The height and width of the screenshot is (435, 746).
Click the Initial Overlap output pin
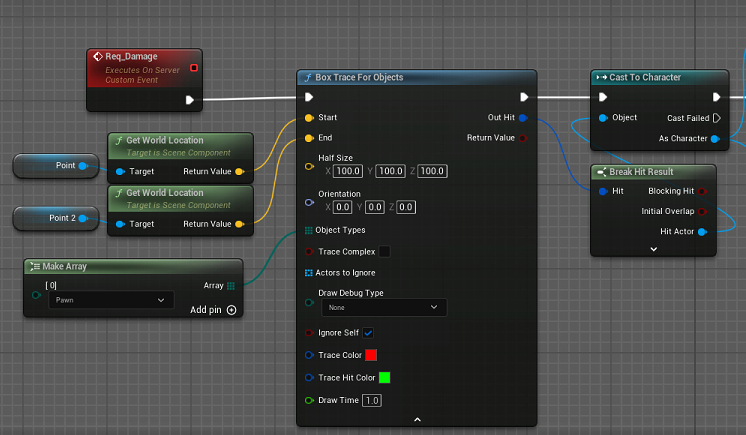[x=702, y=211]
